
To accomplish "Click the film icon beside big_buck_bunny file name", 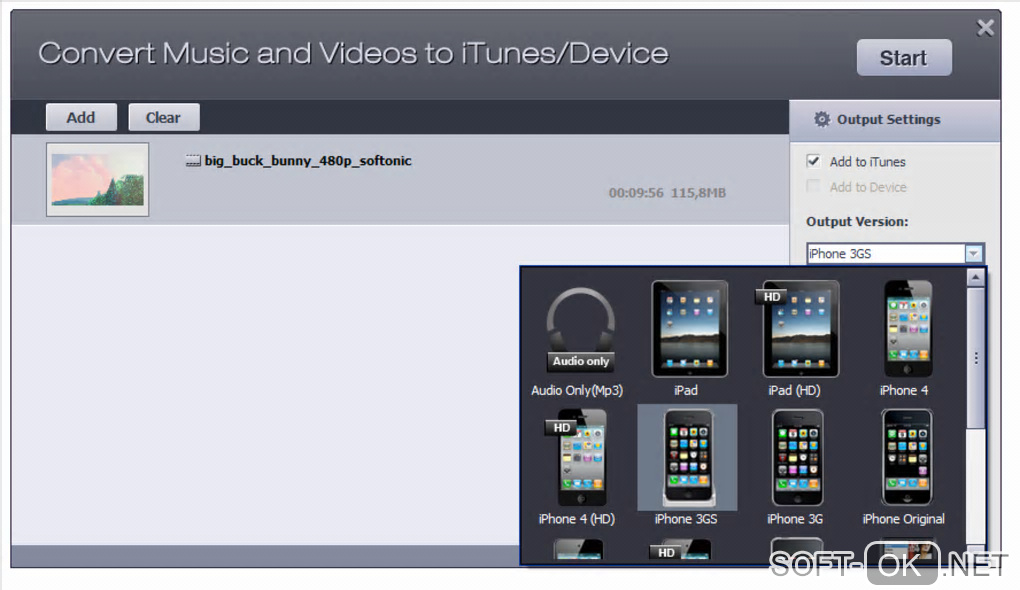I will coord(193,161).
